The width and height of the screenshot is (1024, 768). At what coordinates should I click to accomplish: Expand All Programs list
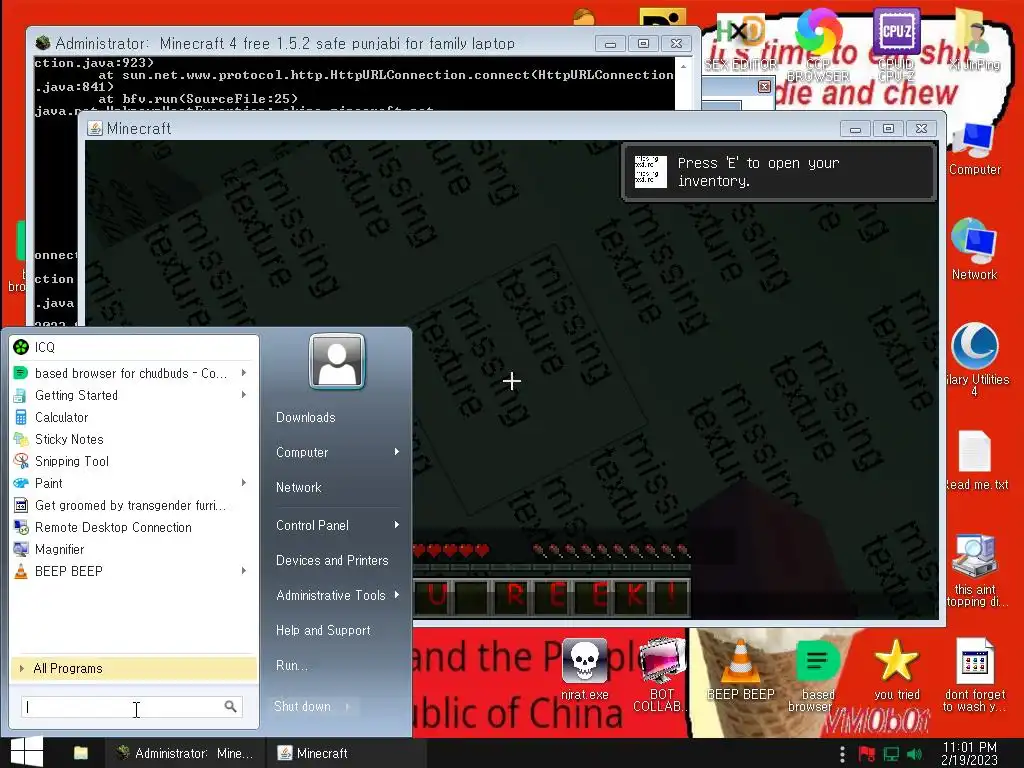pos(134,668)
